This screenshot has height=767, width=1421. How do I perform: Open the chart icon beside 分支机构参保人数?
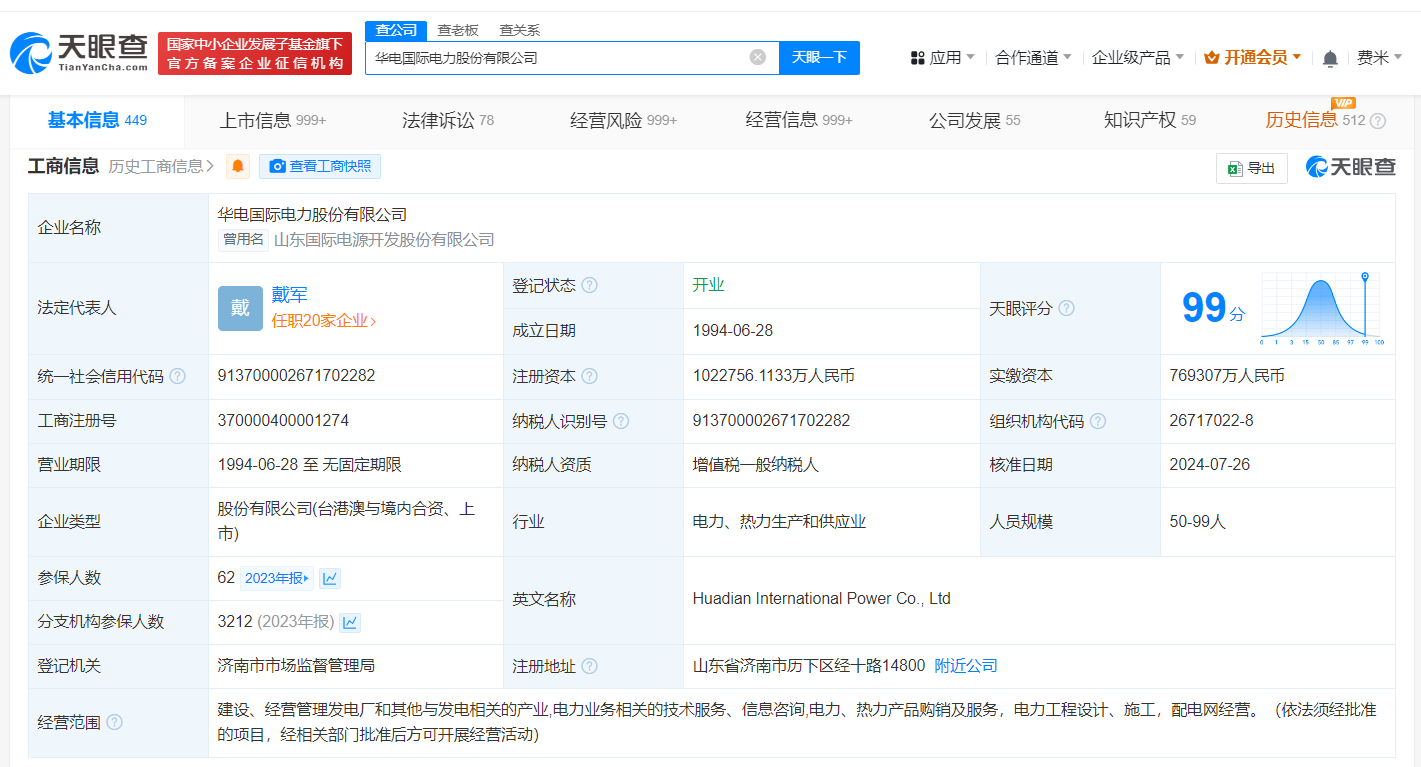pyautogui.click(x=350, y=622)
